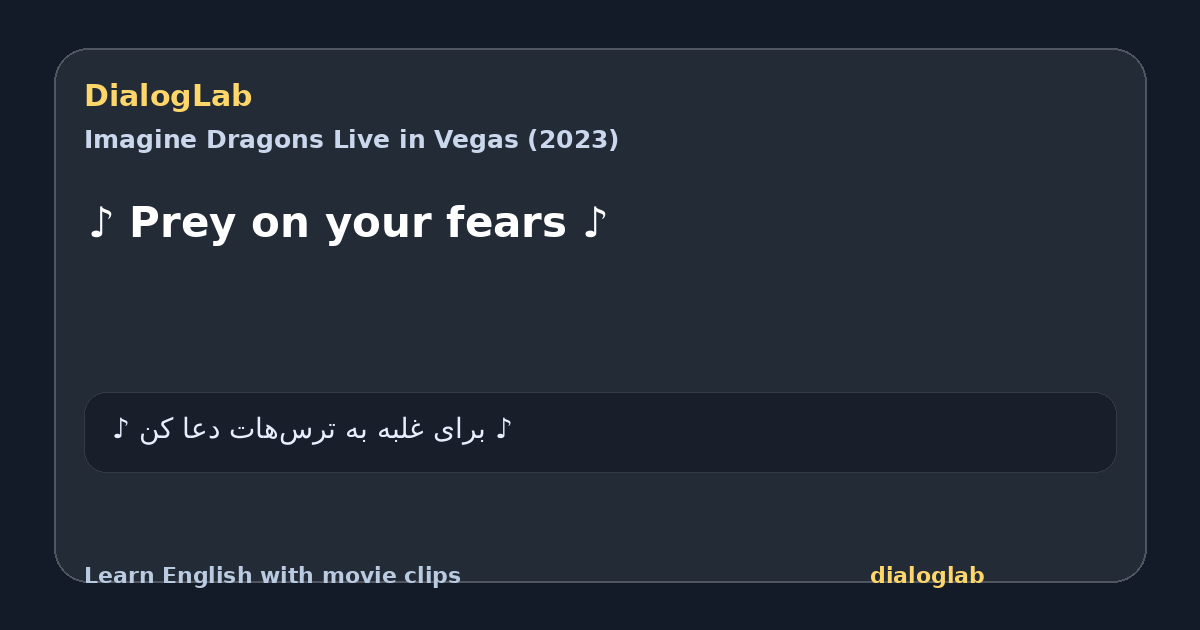Click the music note after "fears"
1200x630 pixels.
[x=595, y=223]
